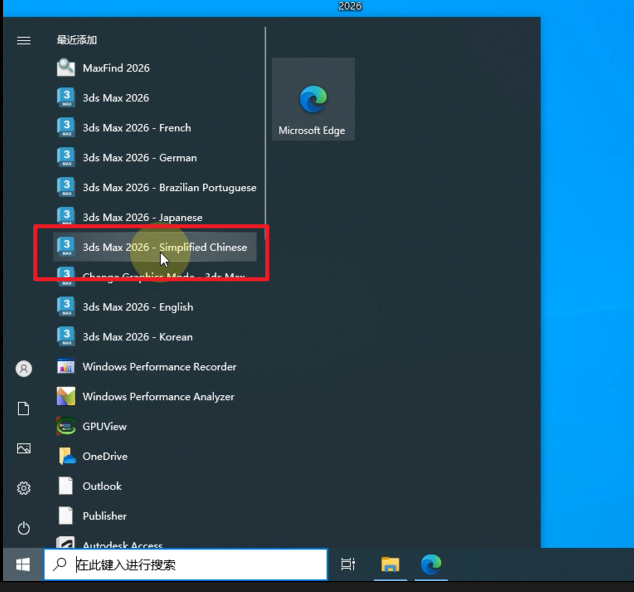The height and width of the screenshot is (592, 634).
Task: Select the "Publisher" label
Action: pyautogui.click(x=105, y=516)
